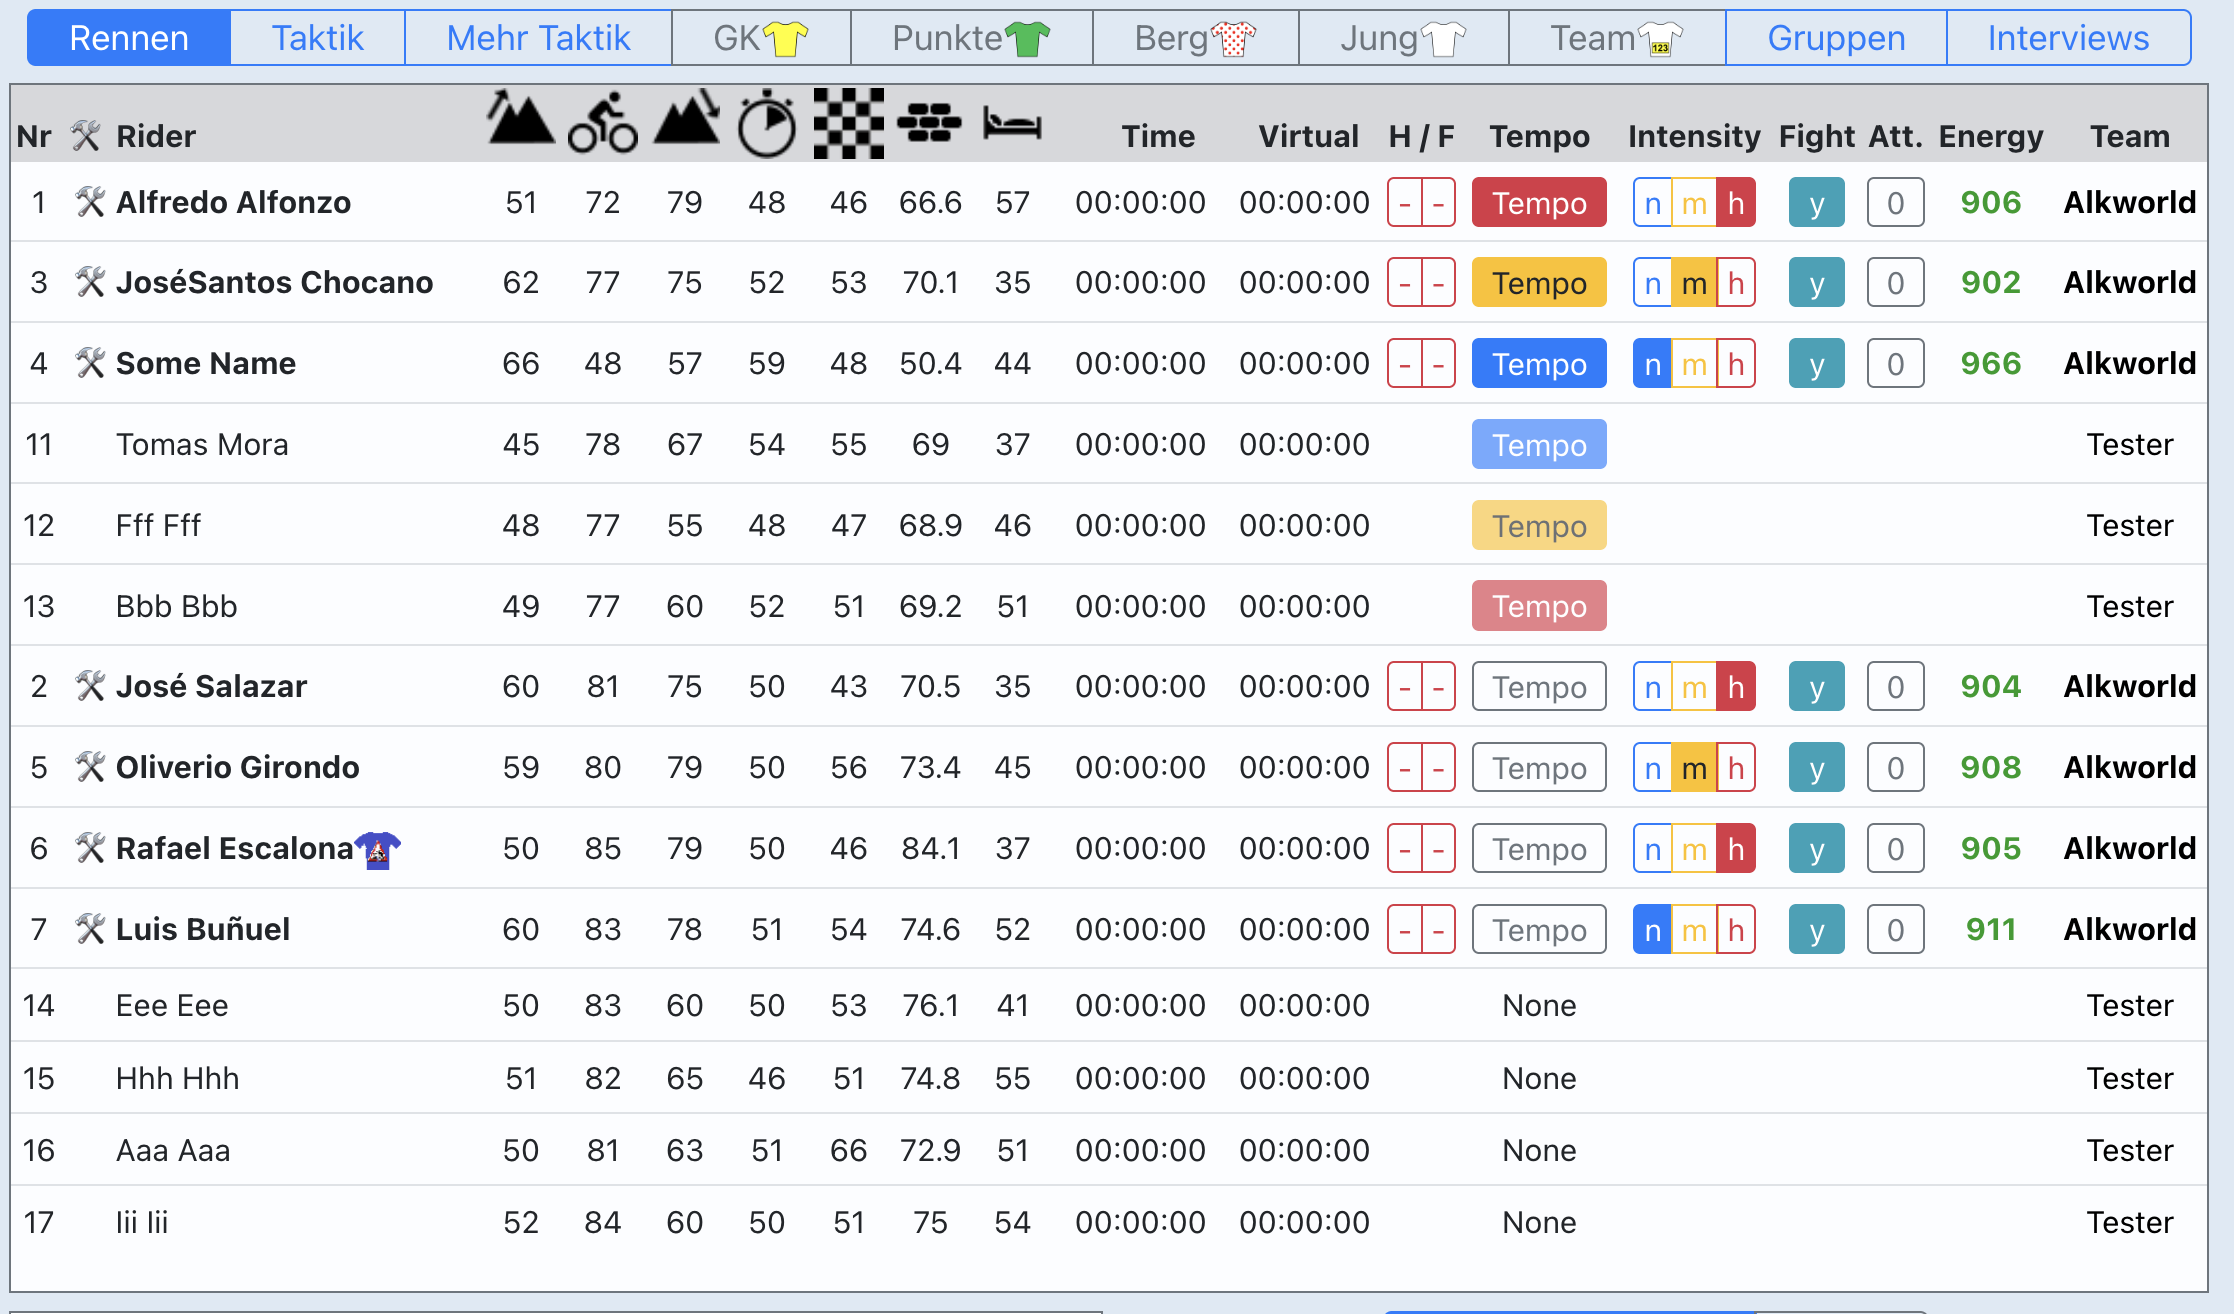Toggle Fight y for Oliverio Girondo
This screenshot has height=1314, width=2234.
[x=1816, y=768]
